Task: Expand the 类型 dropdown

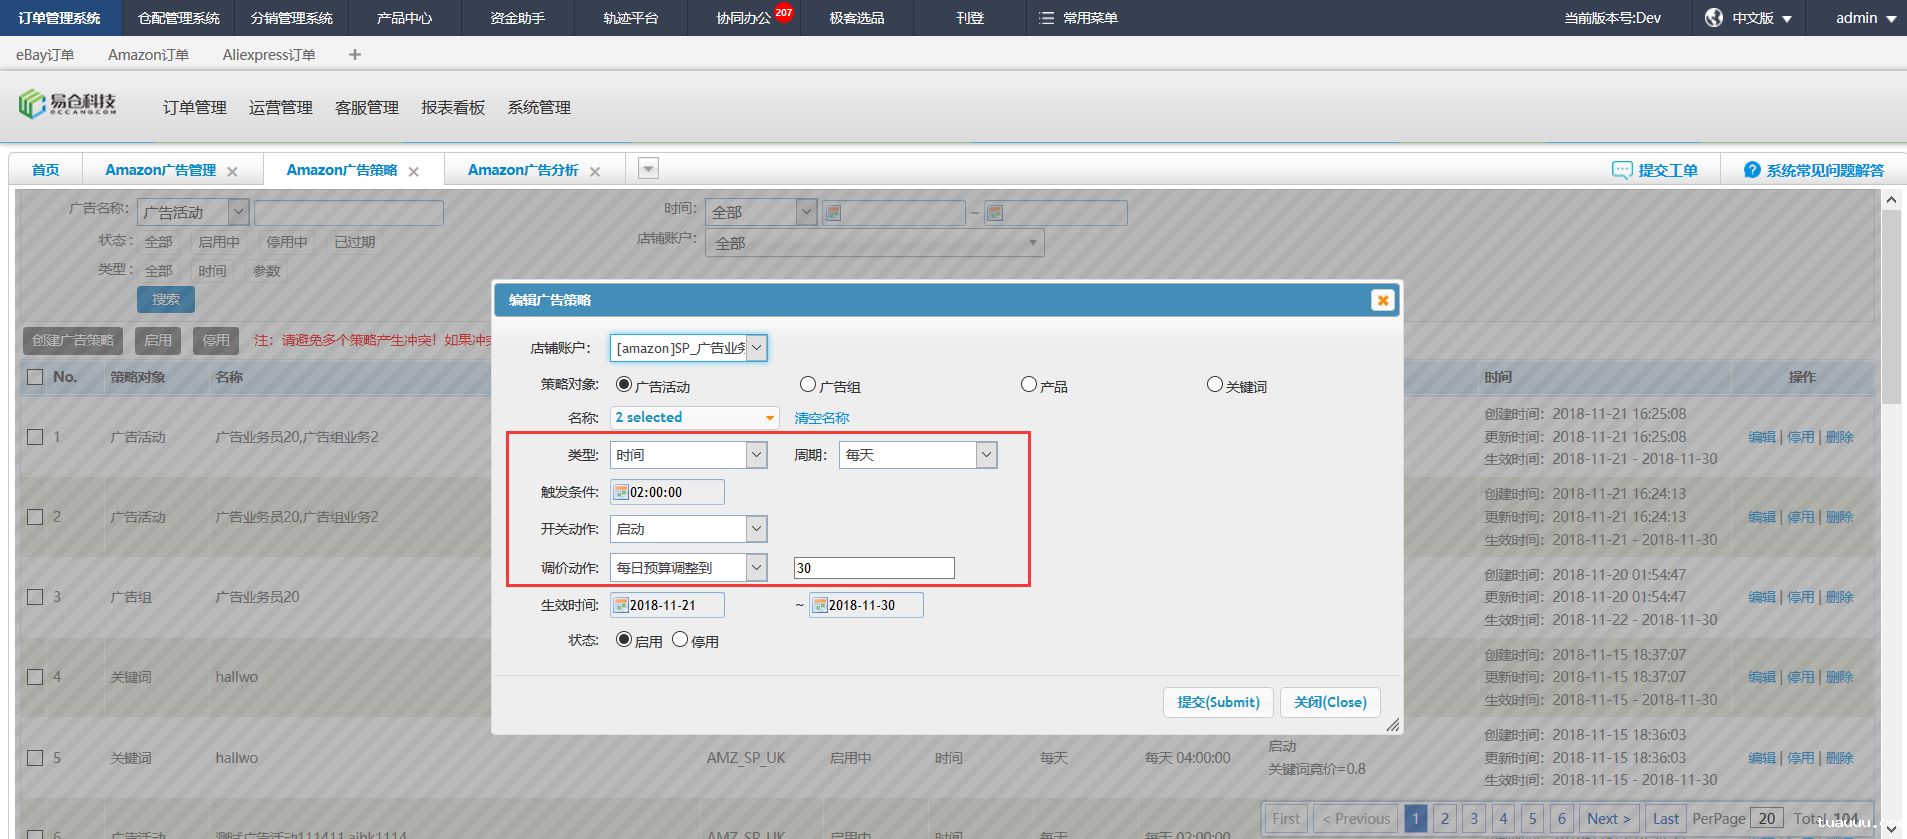Action: point(757,455)
